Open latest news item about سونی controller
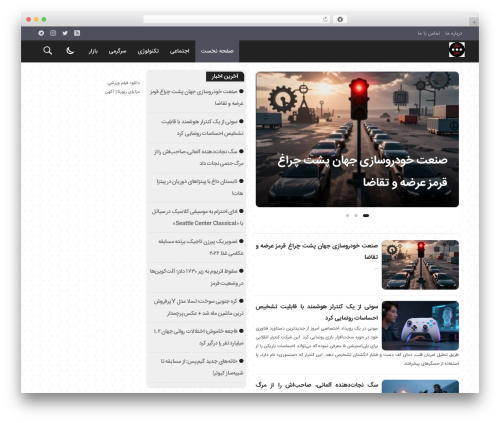Screen dimensions: 500x423 (202, 127)
